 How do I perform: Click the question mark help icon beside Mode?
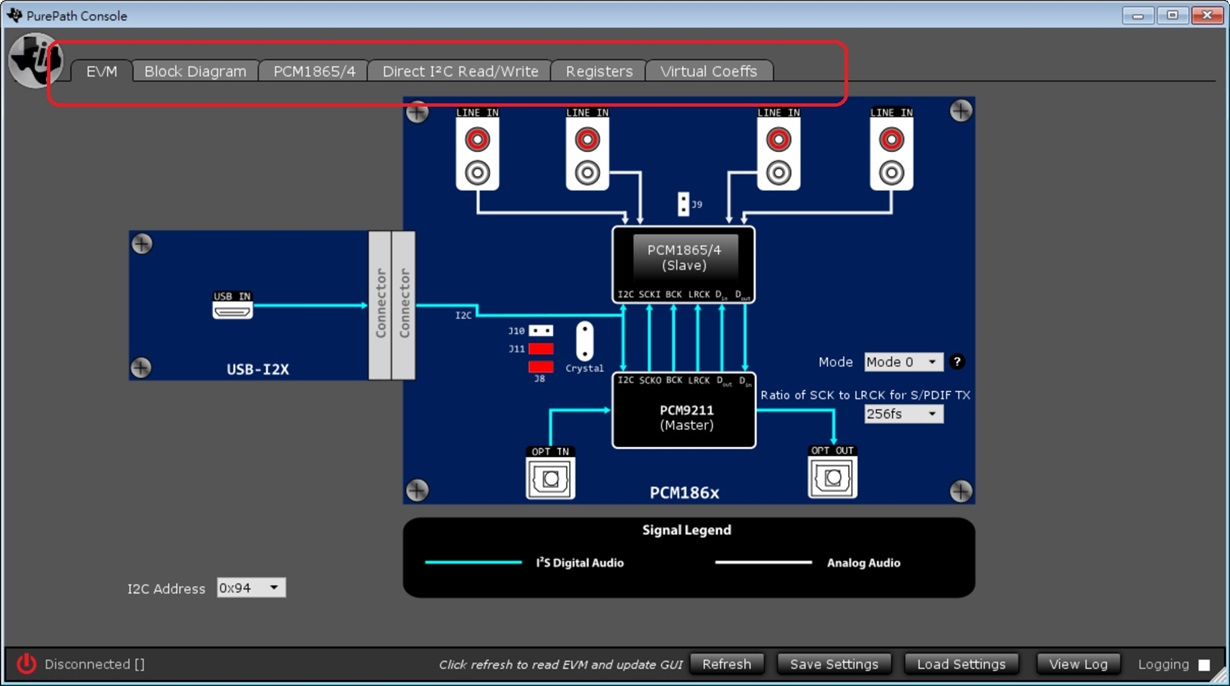pos(957,362)
